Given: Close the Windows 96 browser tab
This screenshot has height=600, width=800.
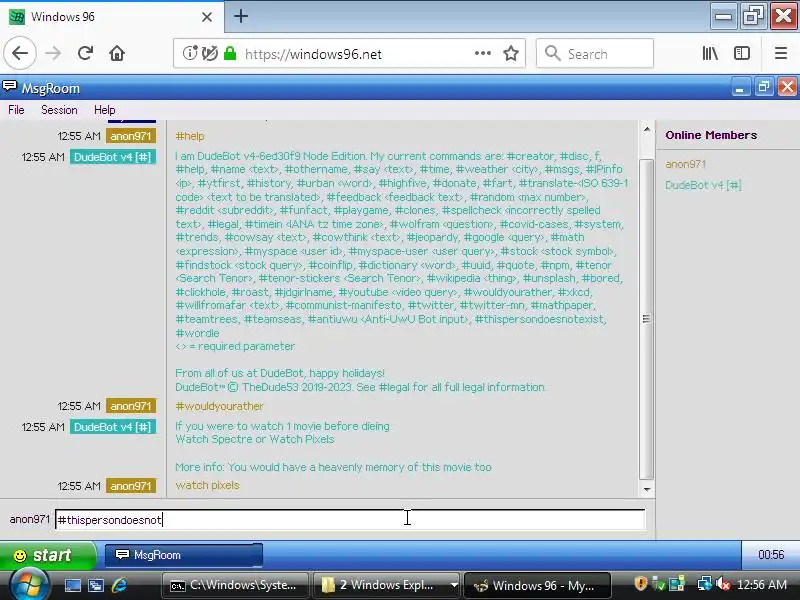Looking at the screenshot, I should (207, 17).
